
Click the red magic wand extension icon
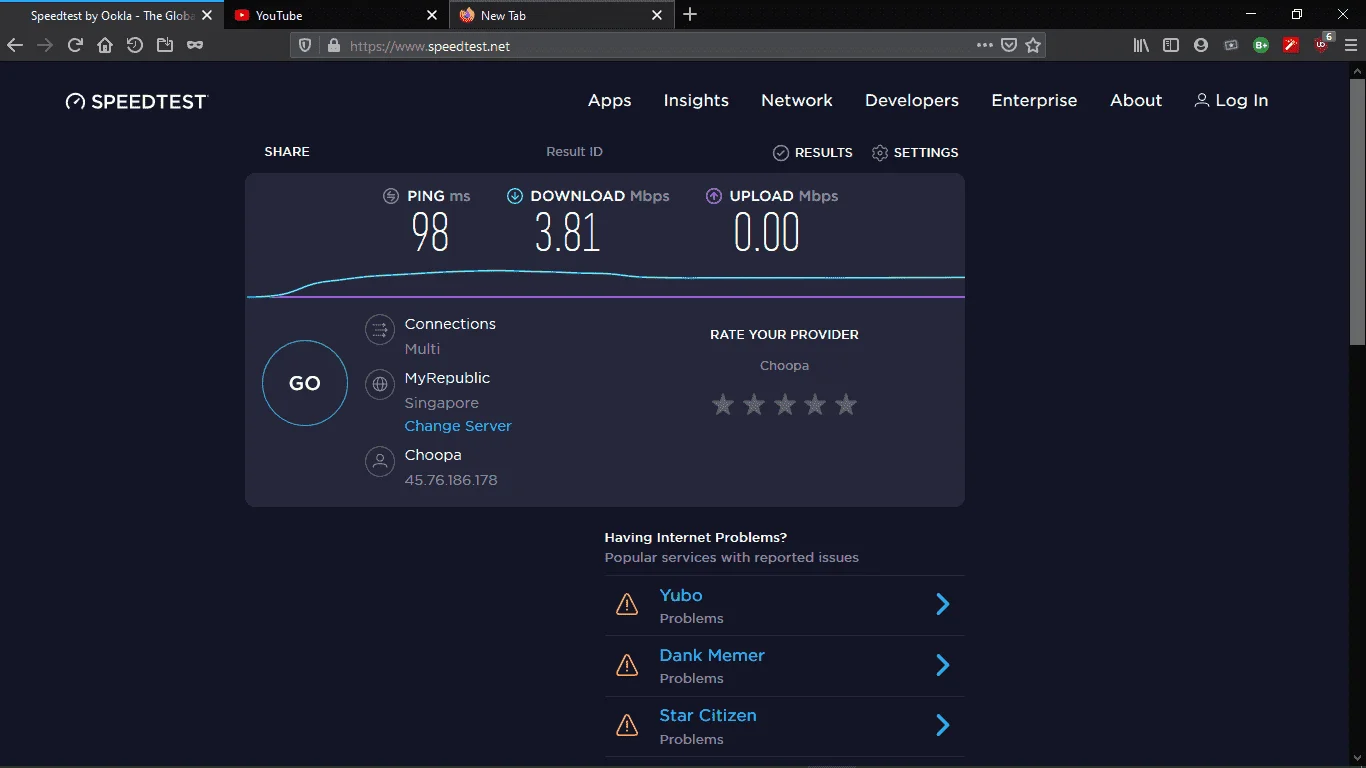tap(1291, 45)
